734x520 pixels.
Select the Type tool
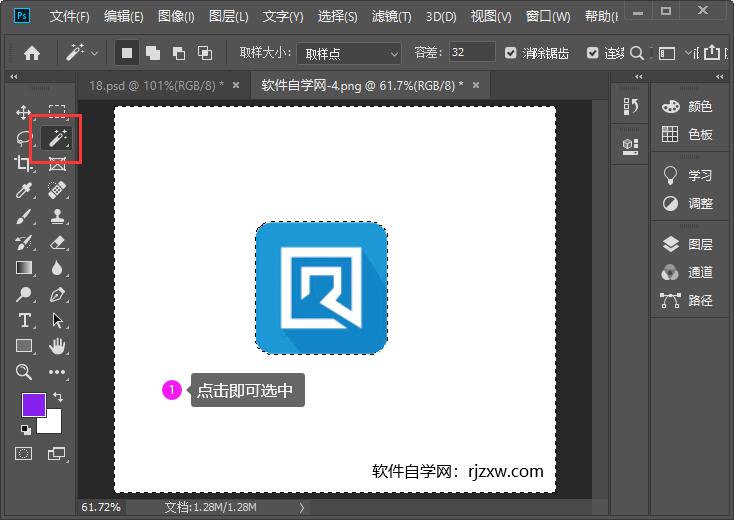pos(24,321)
